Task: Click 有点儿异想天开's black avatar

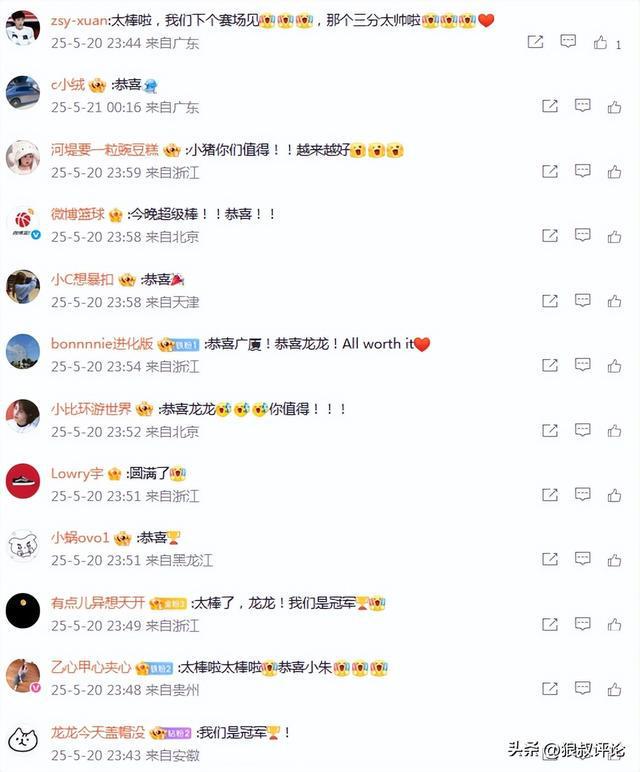Action: [x=23, y=610]
